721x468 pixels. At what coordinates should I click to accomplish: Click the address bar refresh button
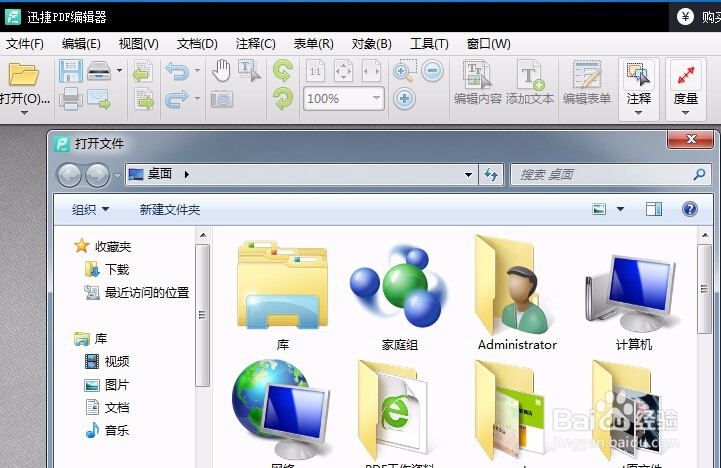(x=491, y=175)
